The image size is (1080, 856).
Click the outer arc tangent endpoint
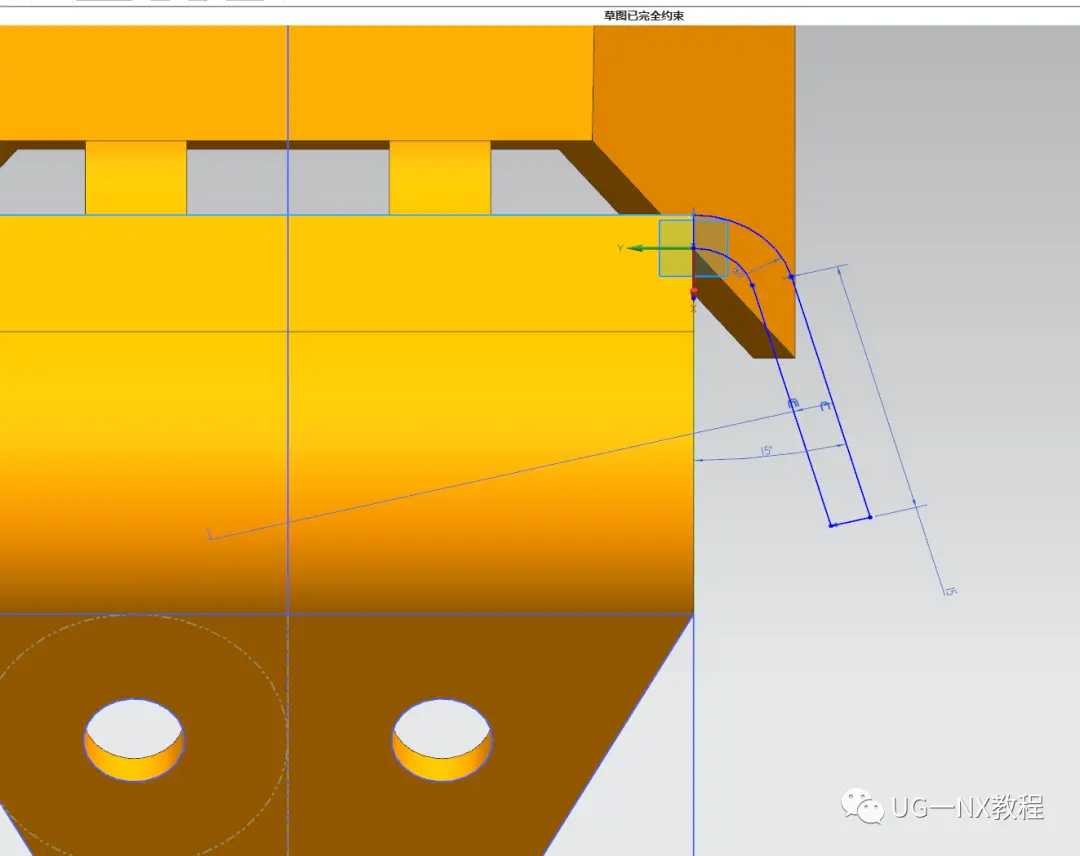click(792, 277)
